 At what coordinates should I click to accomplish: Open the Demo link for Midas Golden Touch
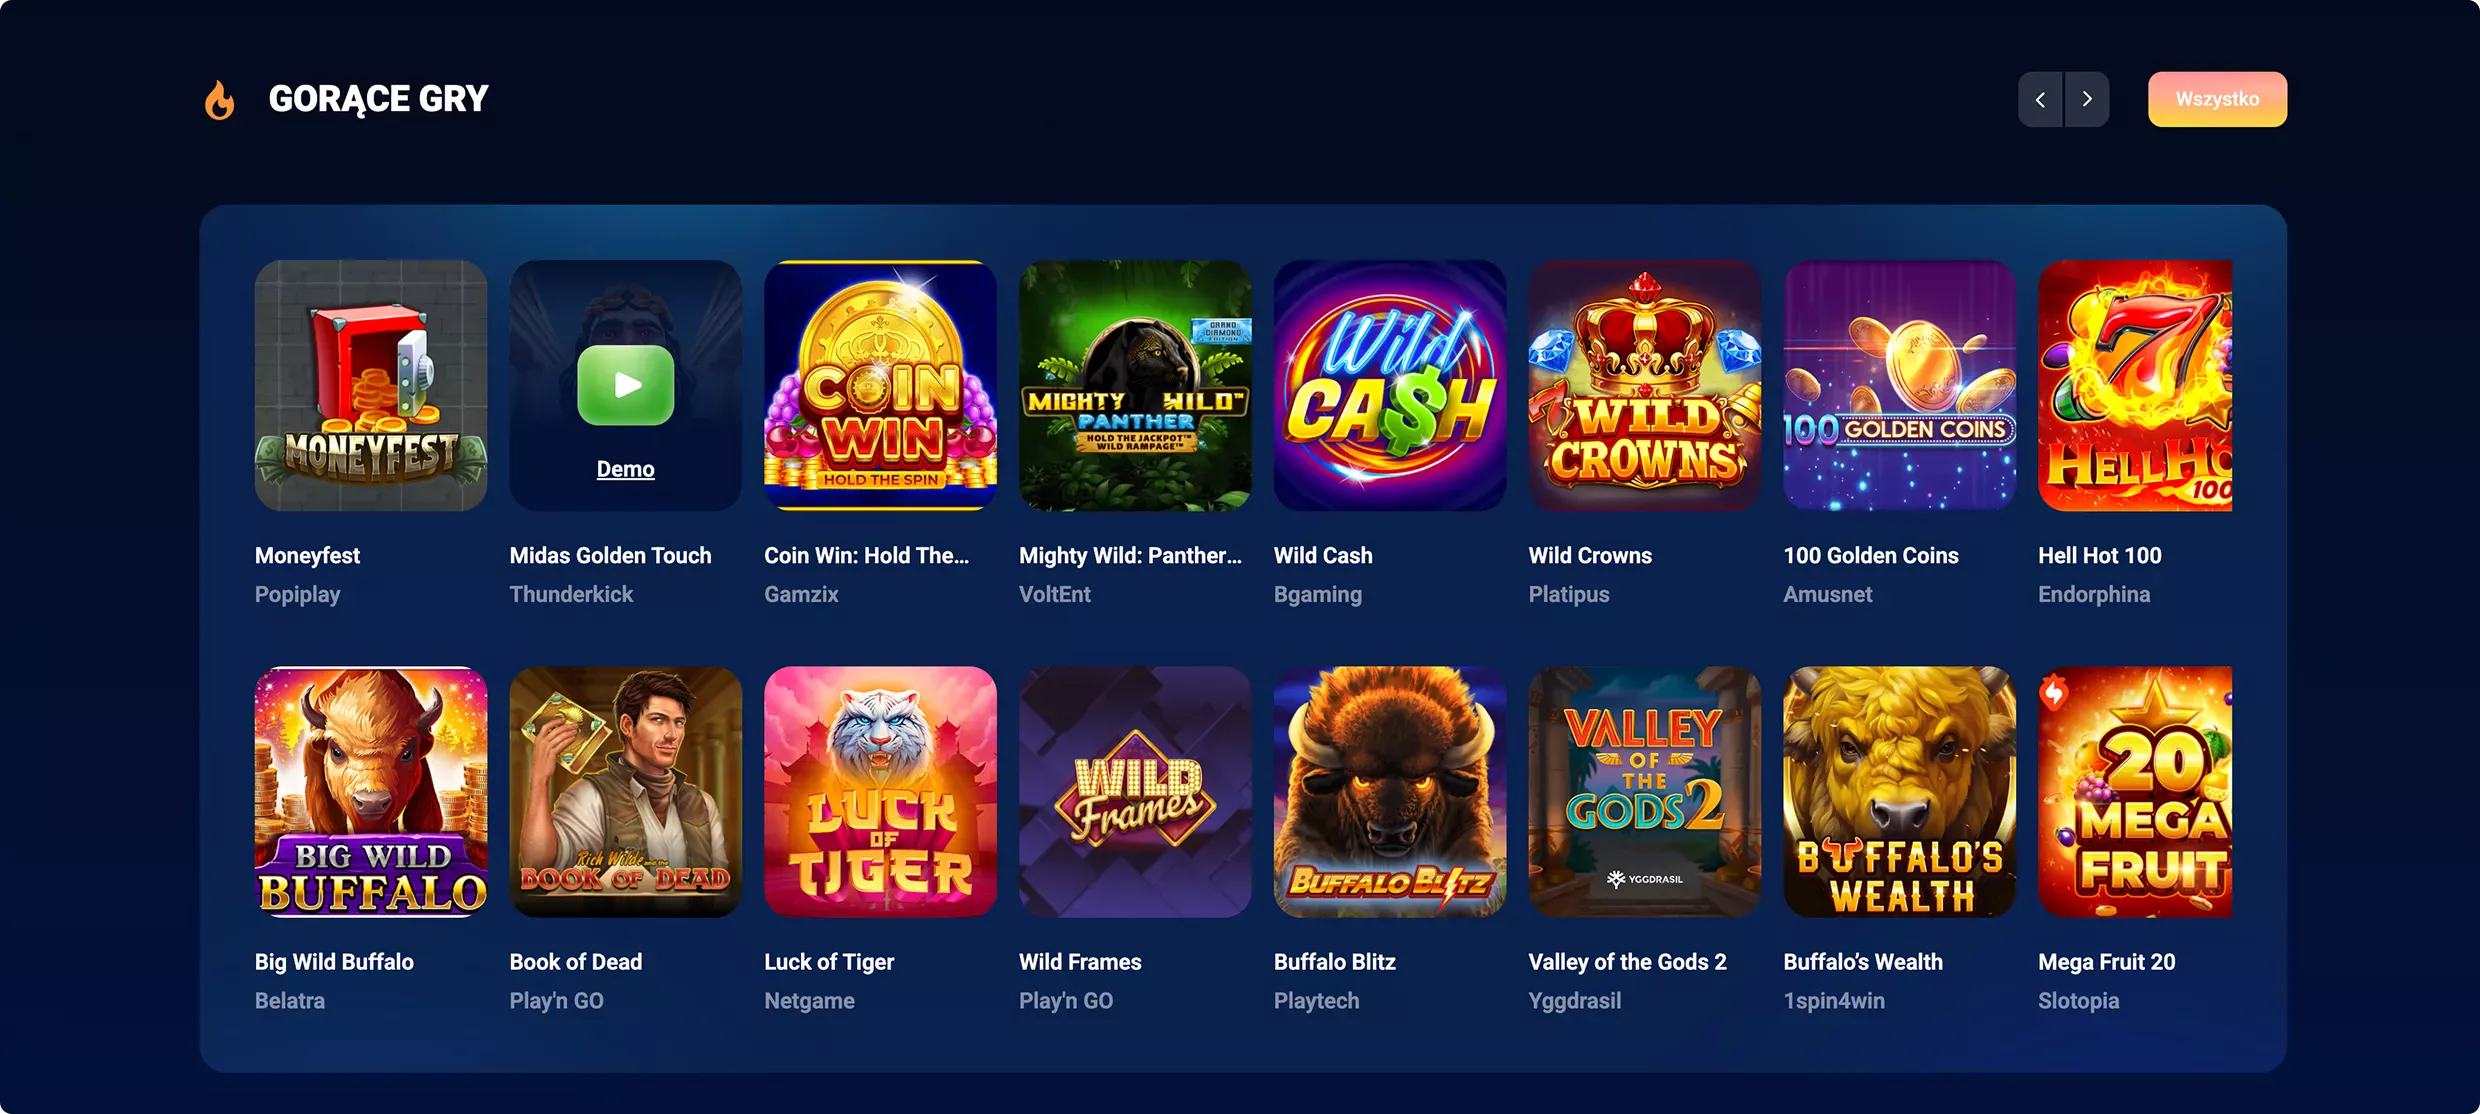626,469
